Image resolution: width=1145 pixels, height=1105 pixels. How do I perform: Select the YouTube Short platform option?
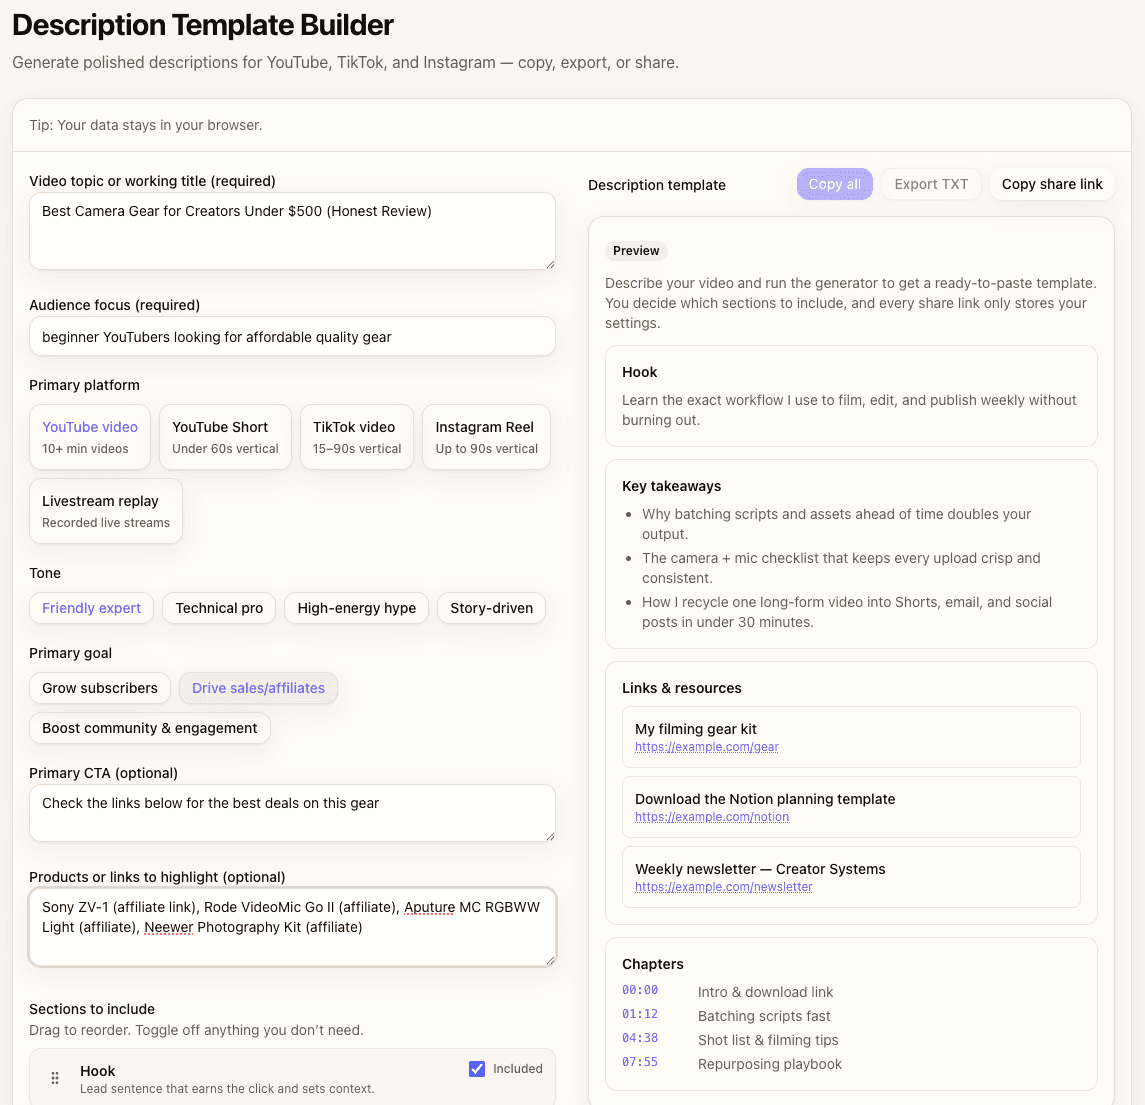pos(225,436)
